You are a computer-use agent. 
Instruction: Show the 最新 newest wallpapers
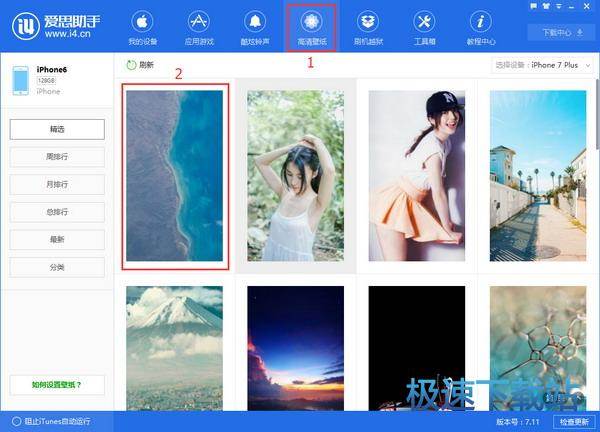click(57, 240)
